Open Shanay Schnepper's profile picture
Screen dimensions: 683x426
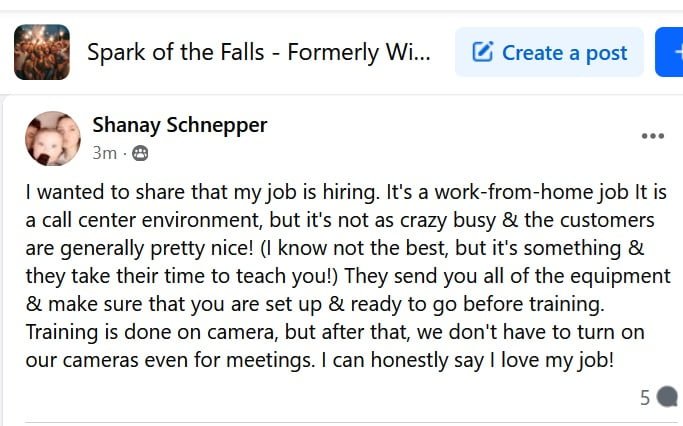(x=53, y=138)
